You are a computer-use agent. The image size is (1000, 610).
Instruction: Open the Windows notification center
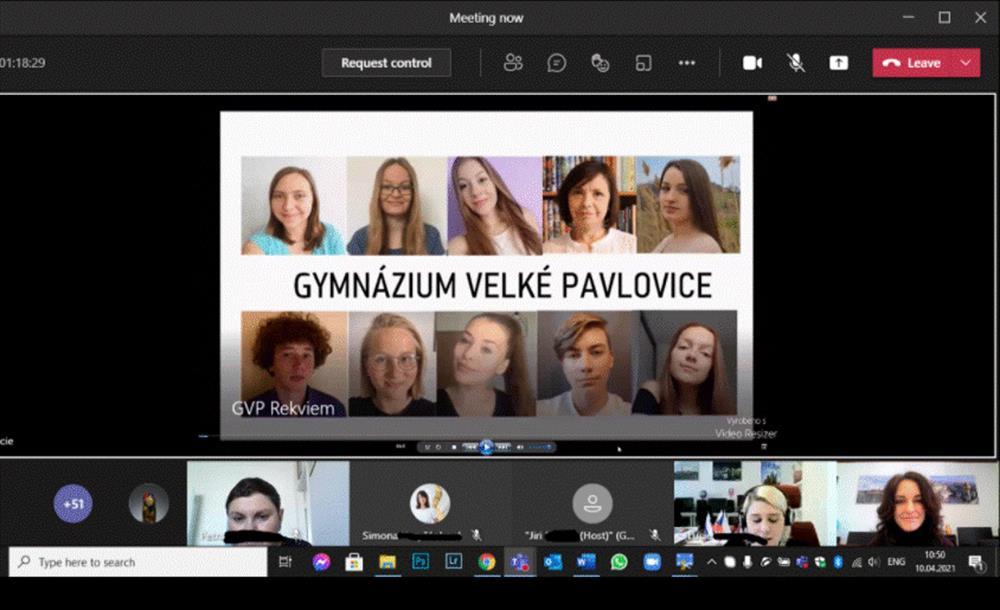click(976, 562)
